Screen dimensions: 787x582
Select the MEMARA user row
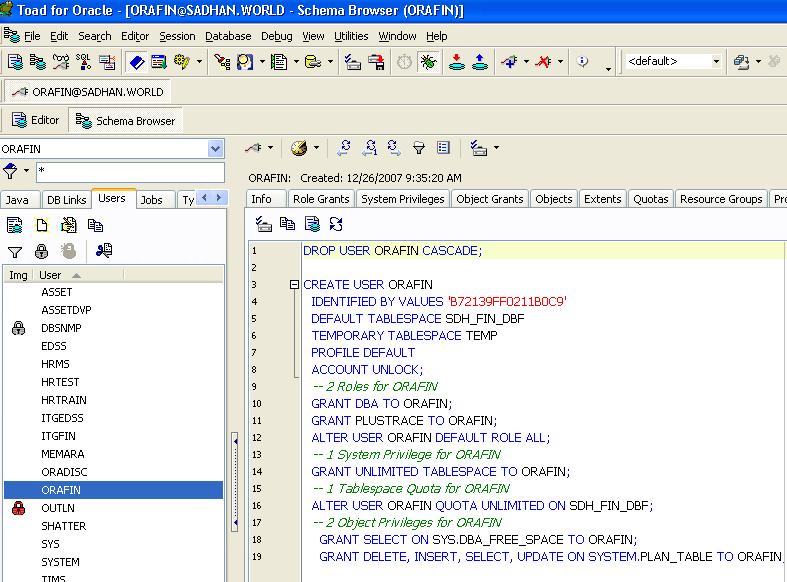click(113, 454)
